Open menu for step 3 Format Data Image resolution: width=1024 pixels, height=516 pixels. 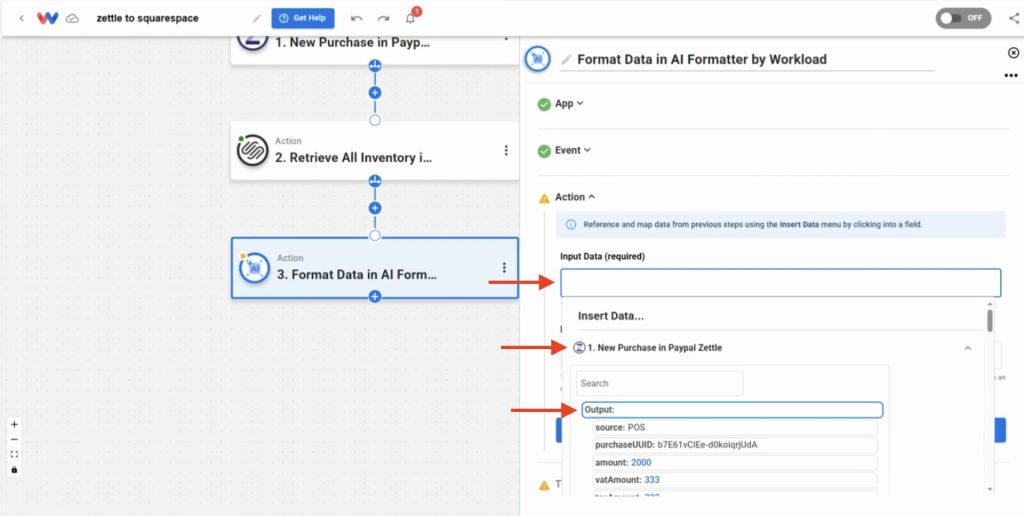504,268
